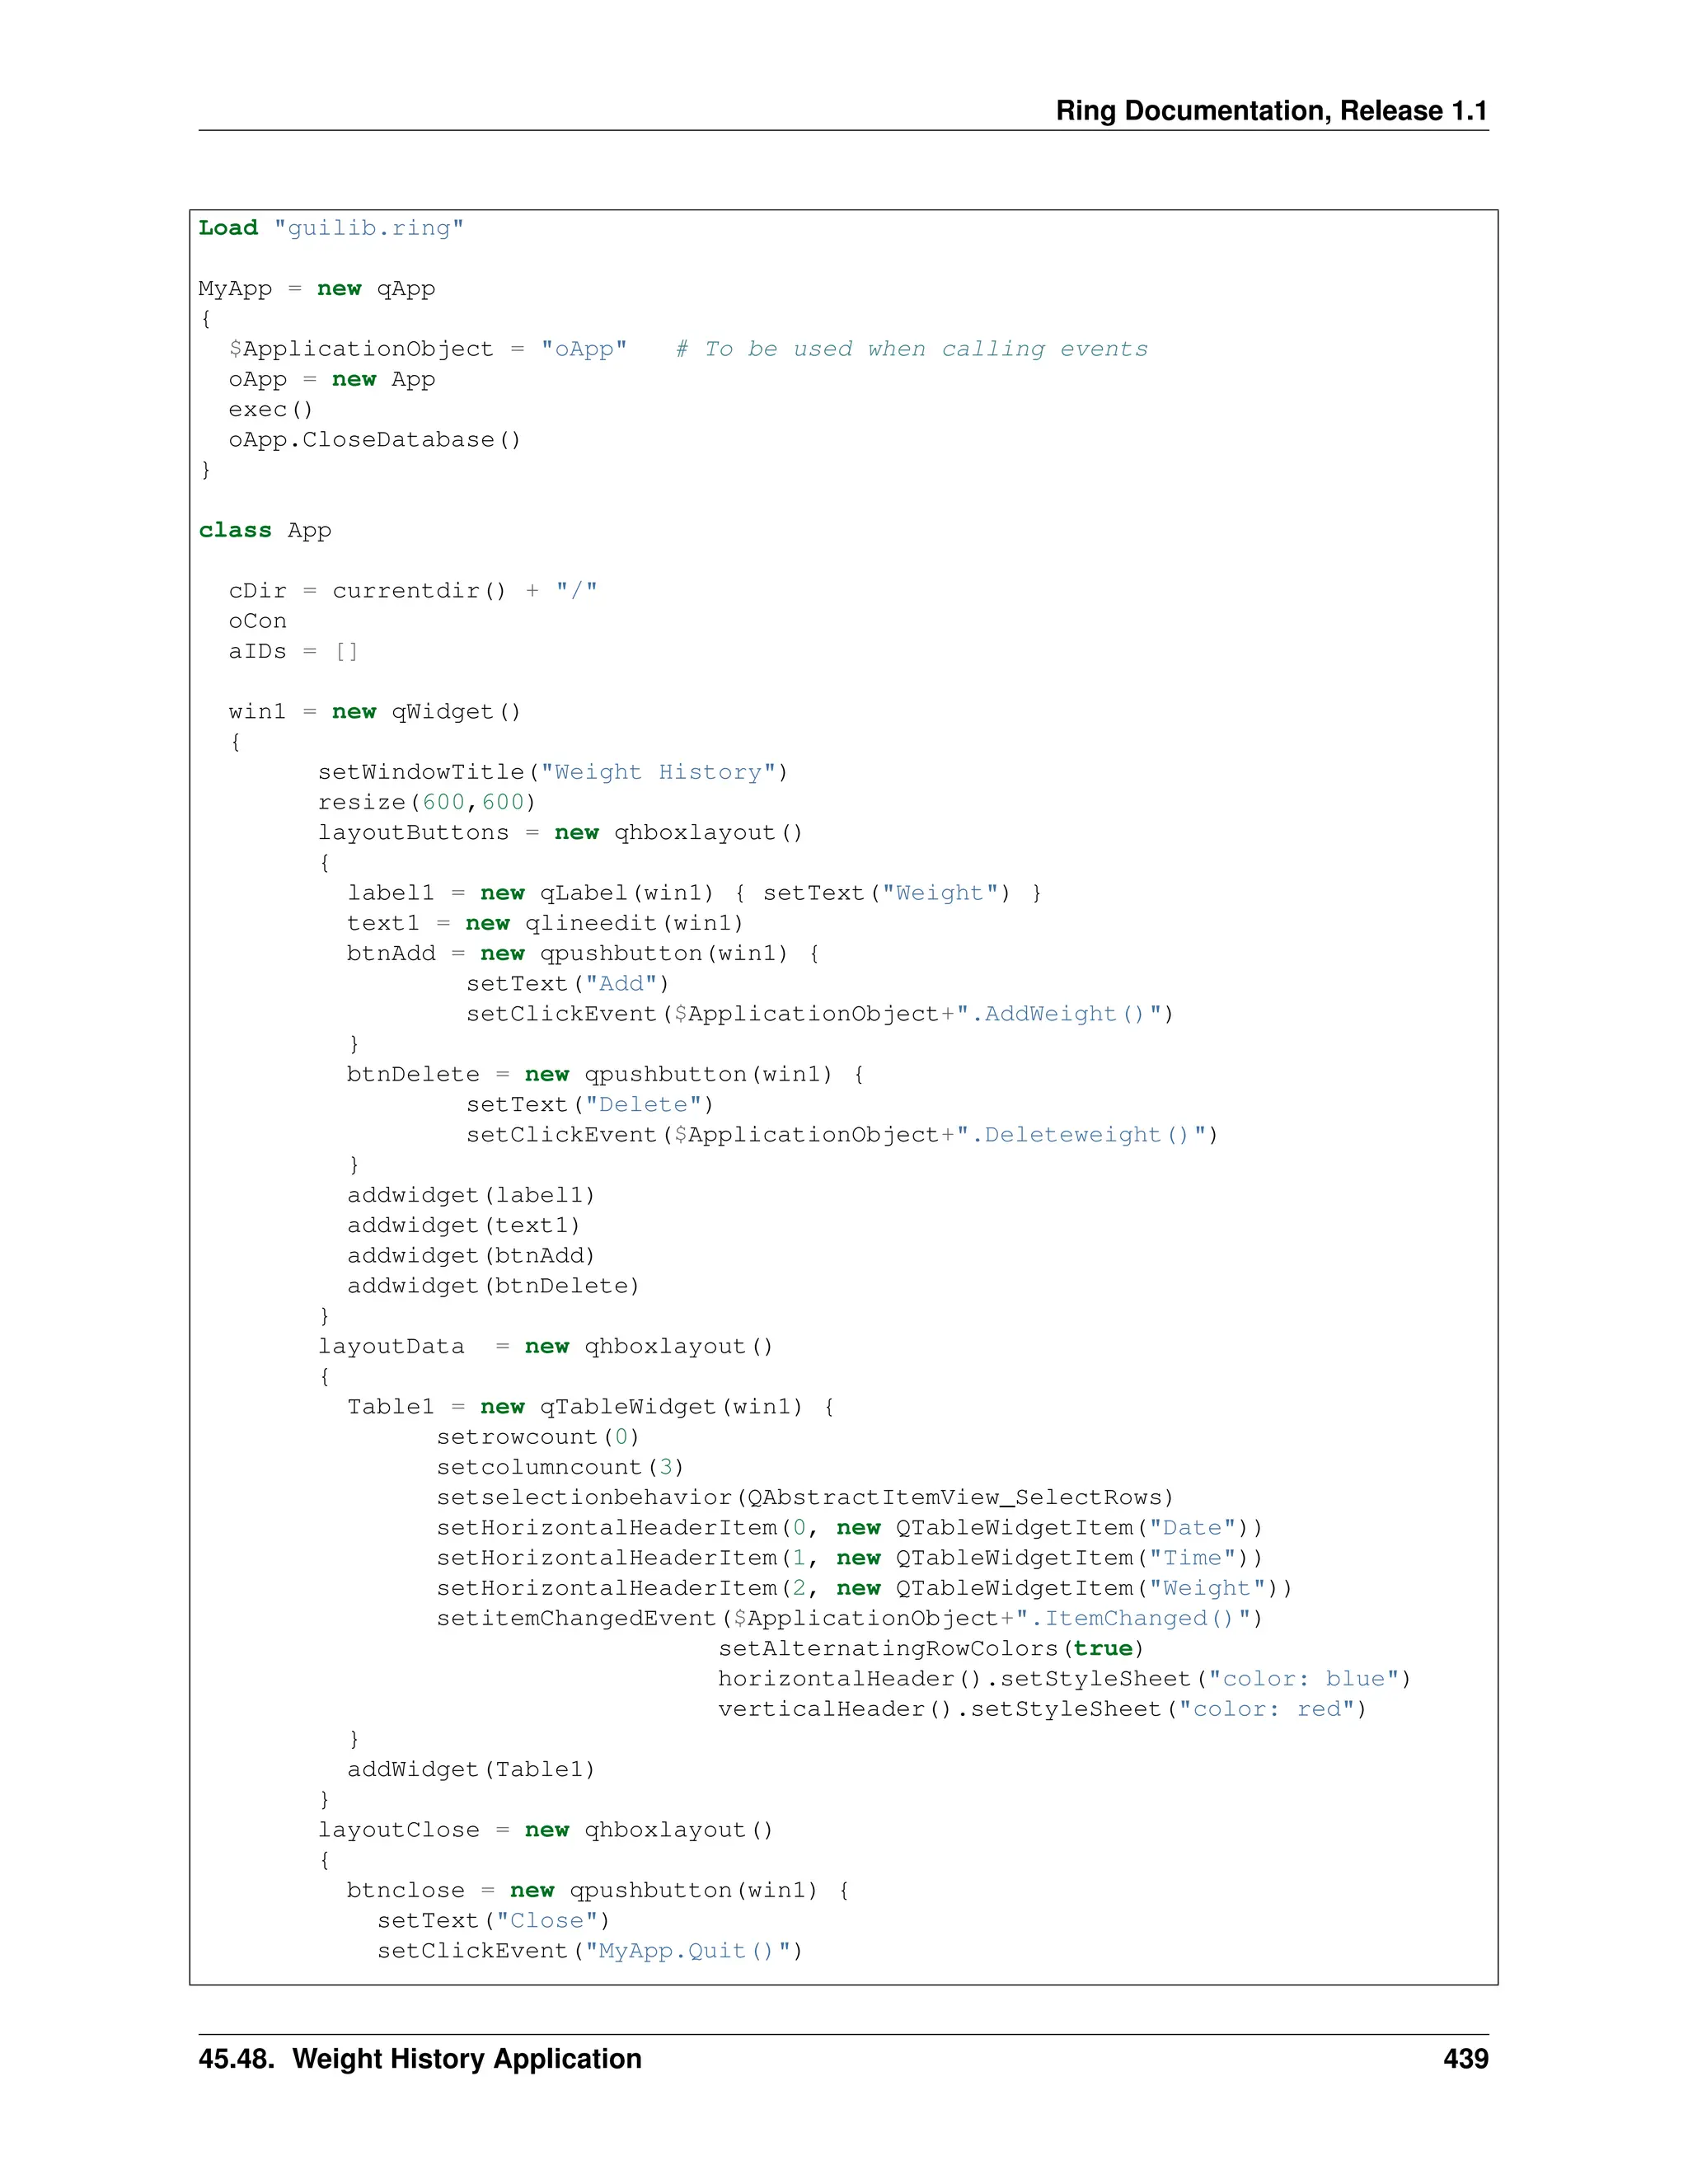The image size is (1688, 2184).
Task: Click the 'setClickEvent("MyApp.Quit()")' line
Action: tap(590, 1951)
